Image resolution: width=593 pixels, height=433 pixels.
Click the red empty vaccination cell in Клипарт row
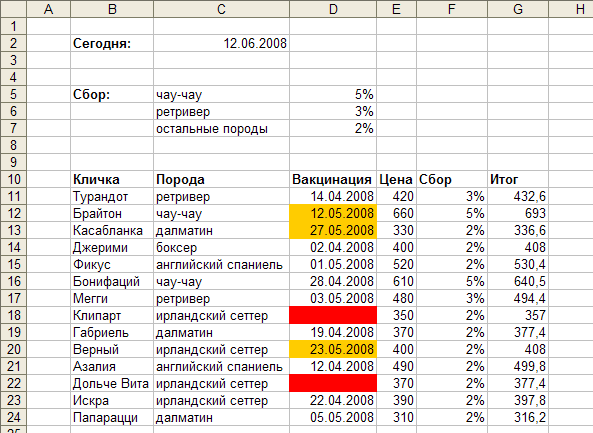click(x=333, y=316)
